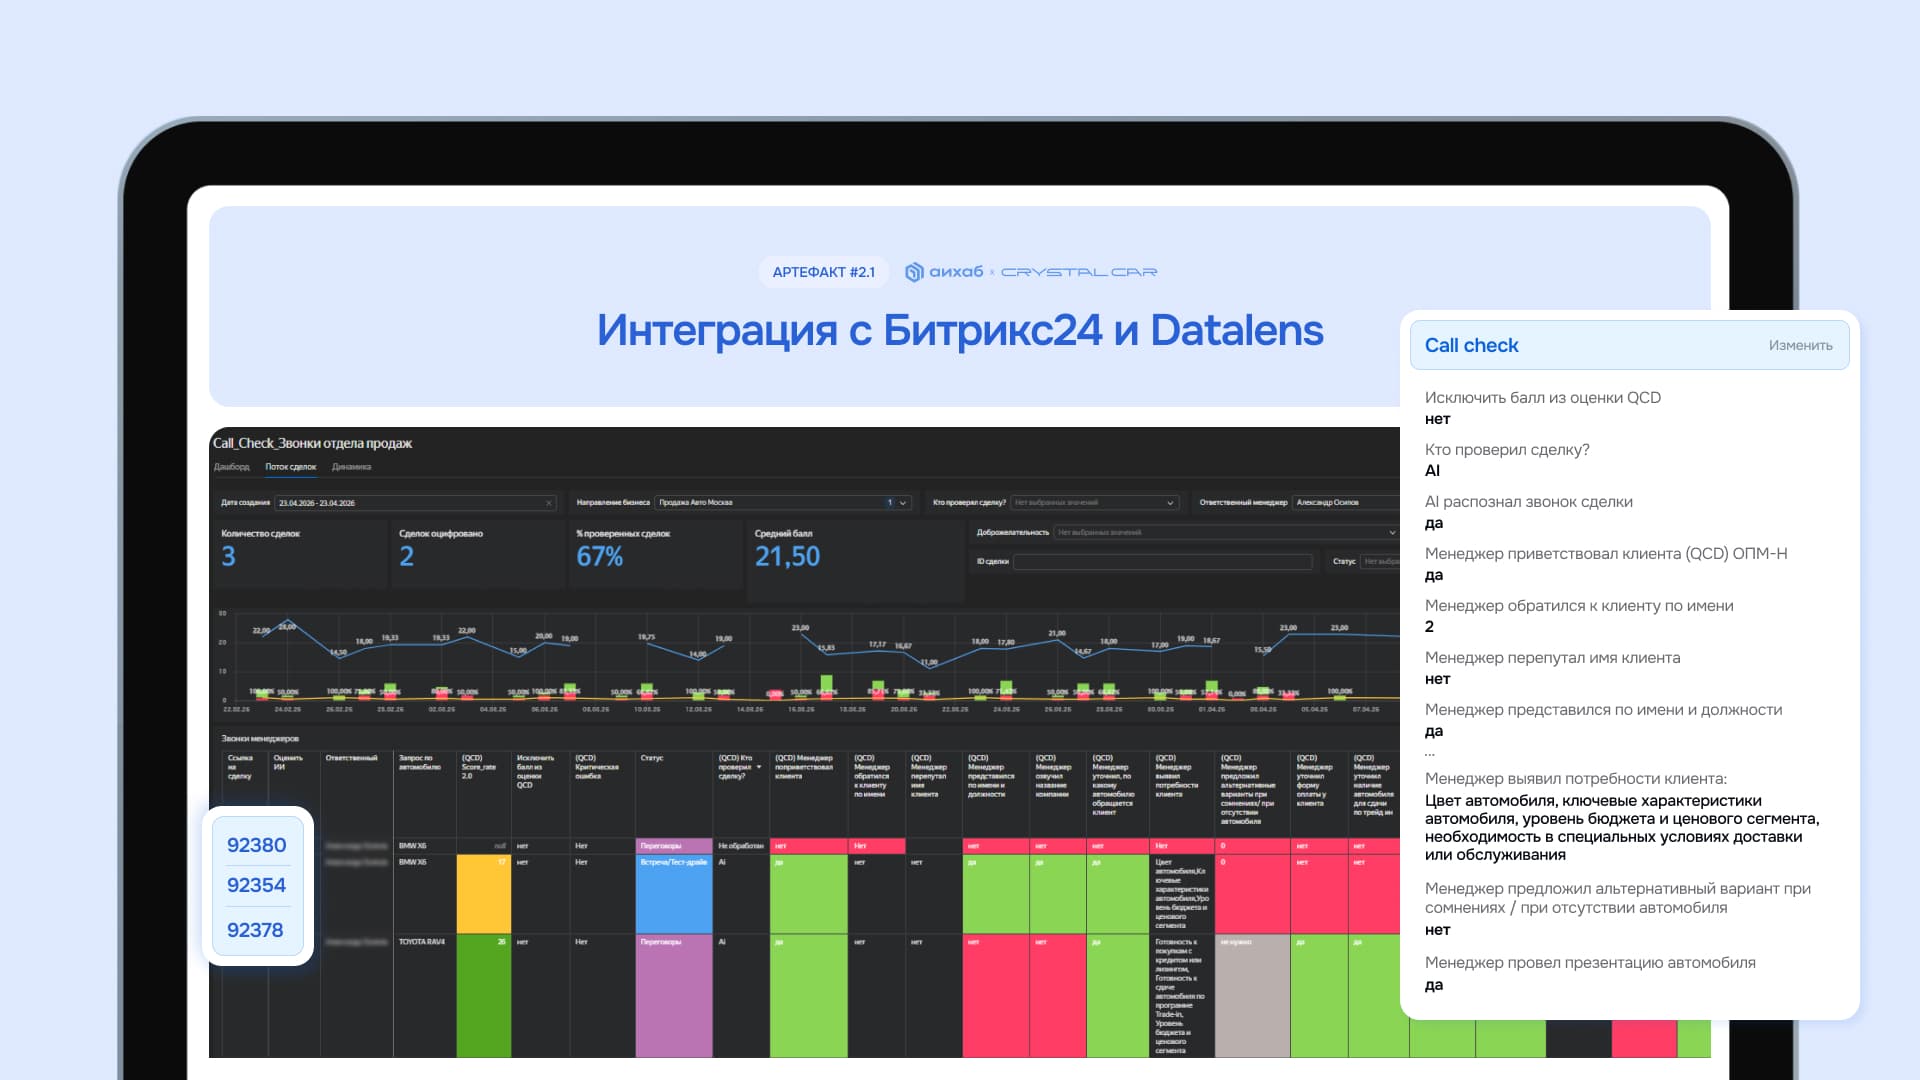The height and width of the screenshot is (1080, 1920).
Task: Click the 'Не обработан' cell in the table
Action: click(741, 846)
